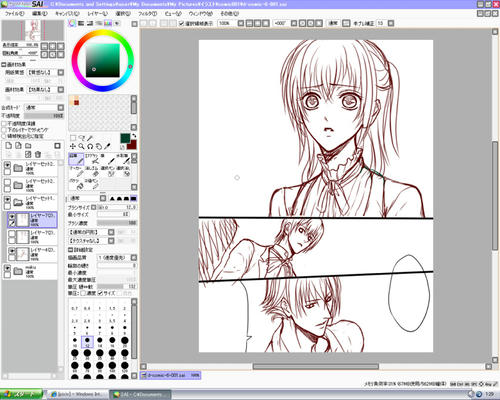500x400 pixels.
Task: Click the Windows Start button
Action: click(21, 395)
